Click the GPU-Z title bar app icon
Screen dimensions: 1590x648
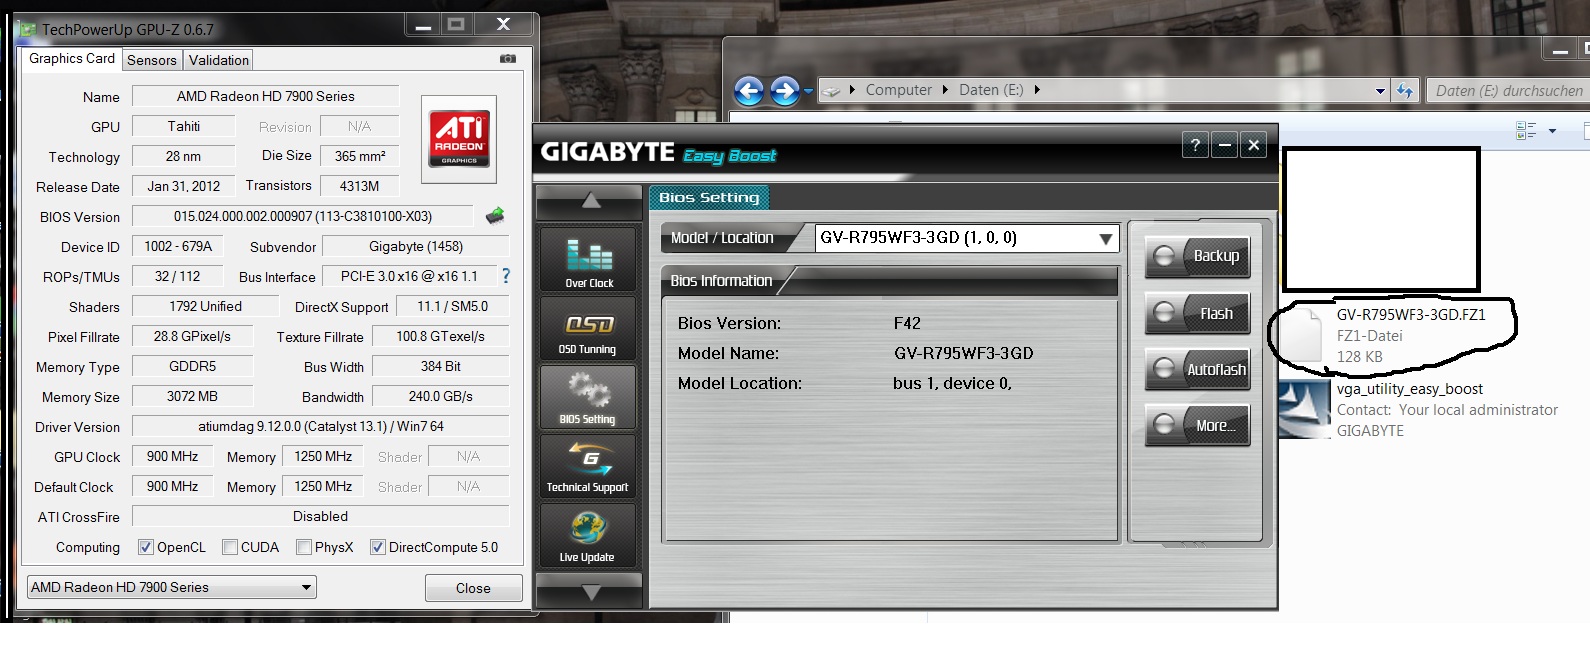point(28,29)
